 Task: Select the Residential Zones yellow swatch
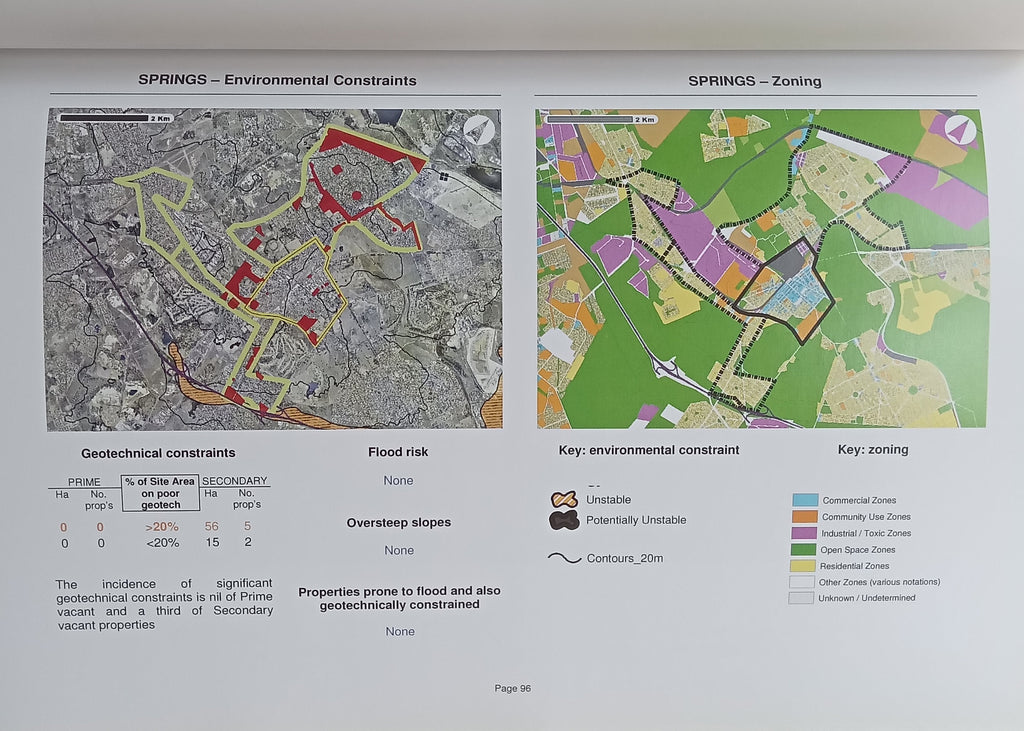tap(804, 566)
